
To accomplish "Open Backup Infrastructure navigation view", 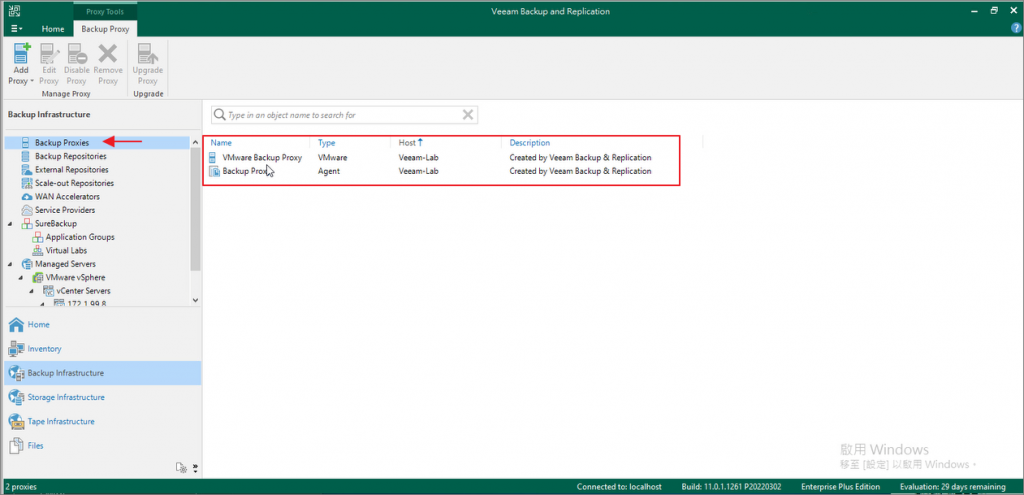I will 102,373.
